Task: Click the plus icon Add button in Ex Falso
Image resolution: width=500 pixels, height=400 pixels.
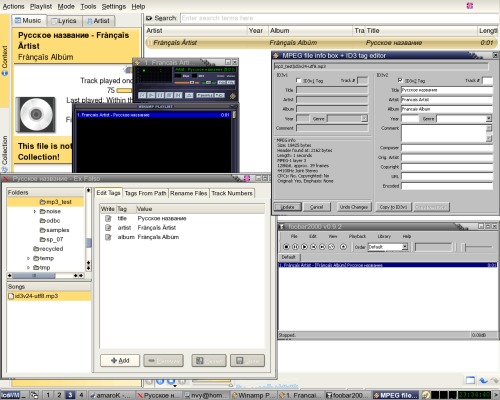Action: point(120,360)
